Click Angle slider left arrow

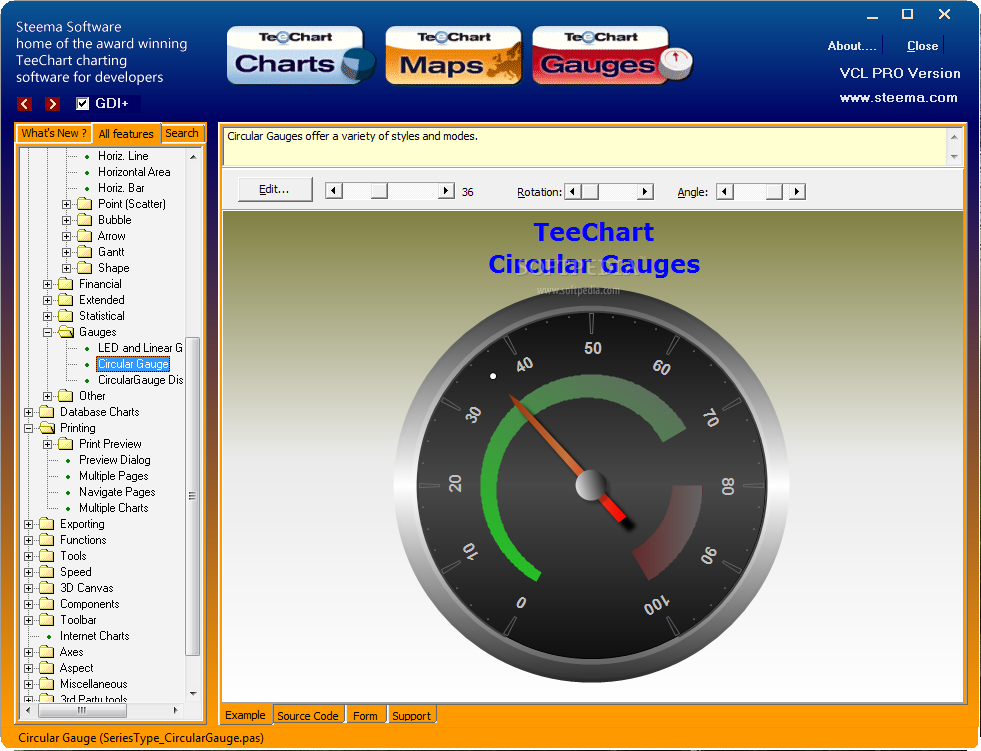point(724,192)
